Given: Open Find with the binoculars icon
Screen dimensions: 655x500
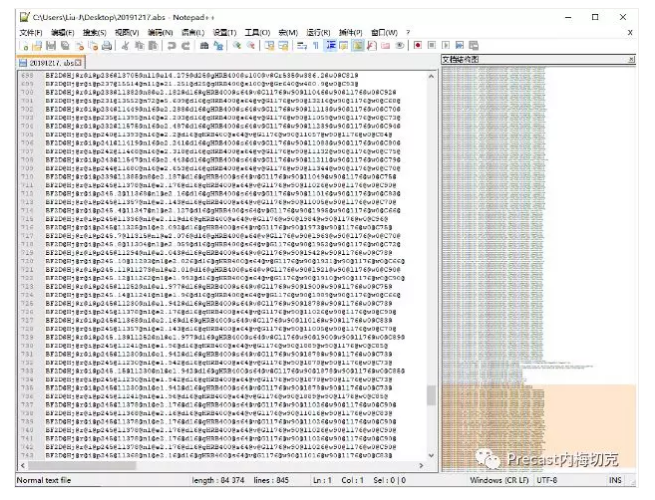Looking at the screenshot, I should point(204,46).
